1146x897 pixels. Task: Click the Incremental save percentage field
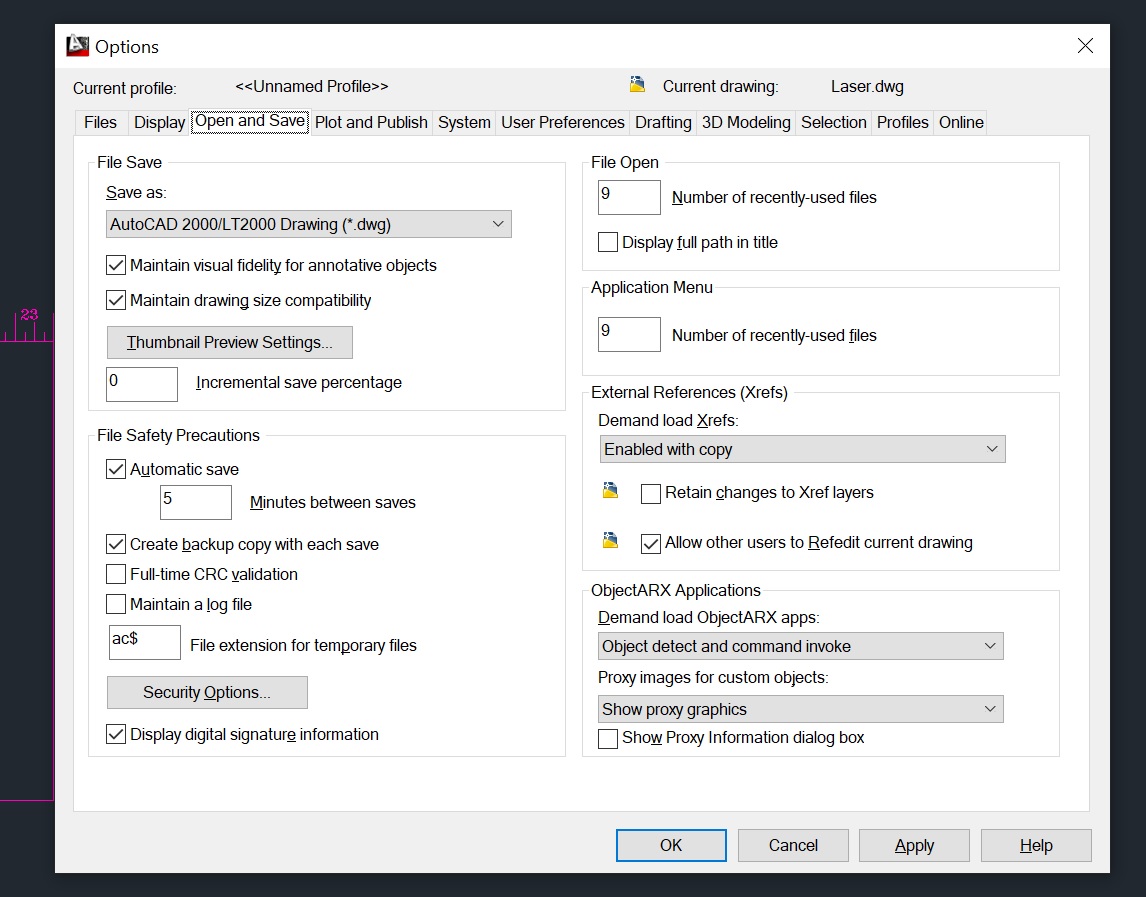(x=141, y=384)
